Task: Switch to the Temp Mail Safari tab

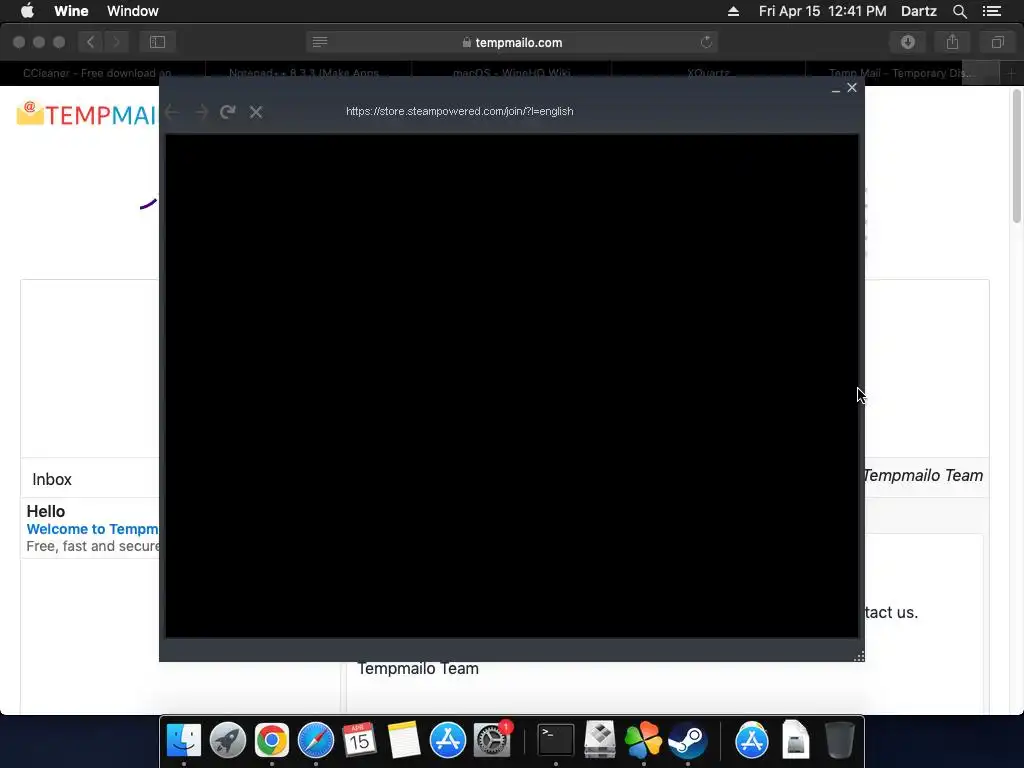Action: 902,73
